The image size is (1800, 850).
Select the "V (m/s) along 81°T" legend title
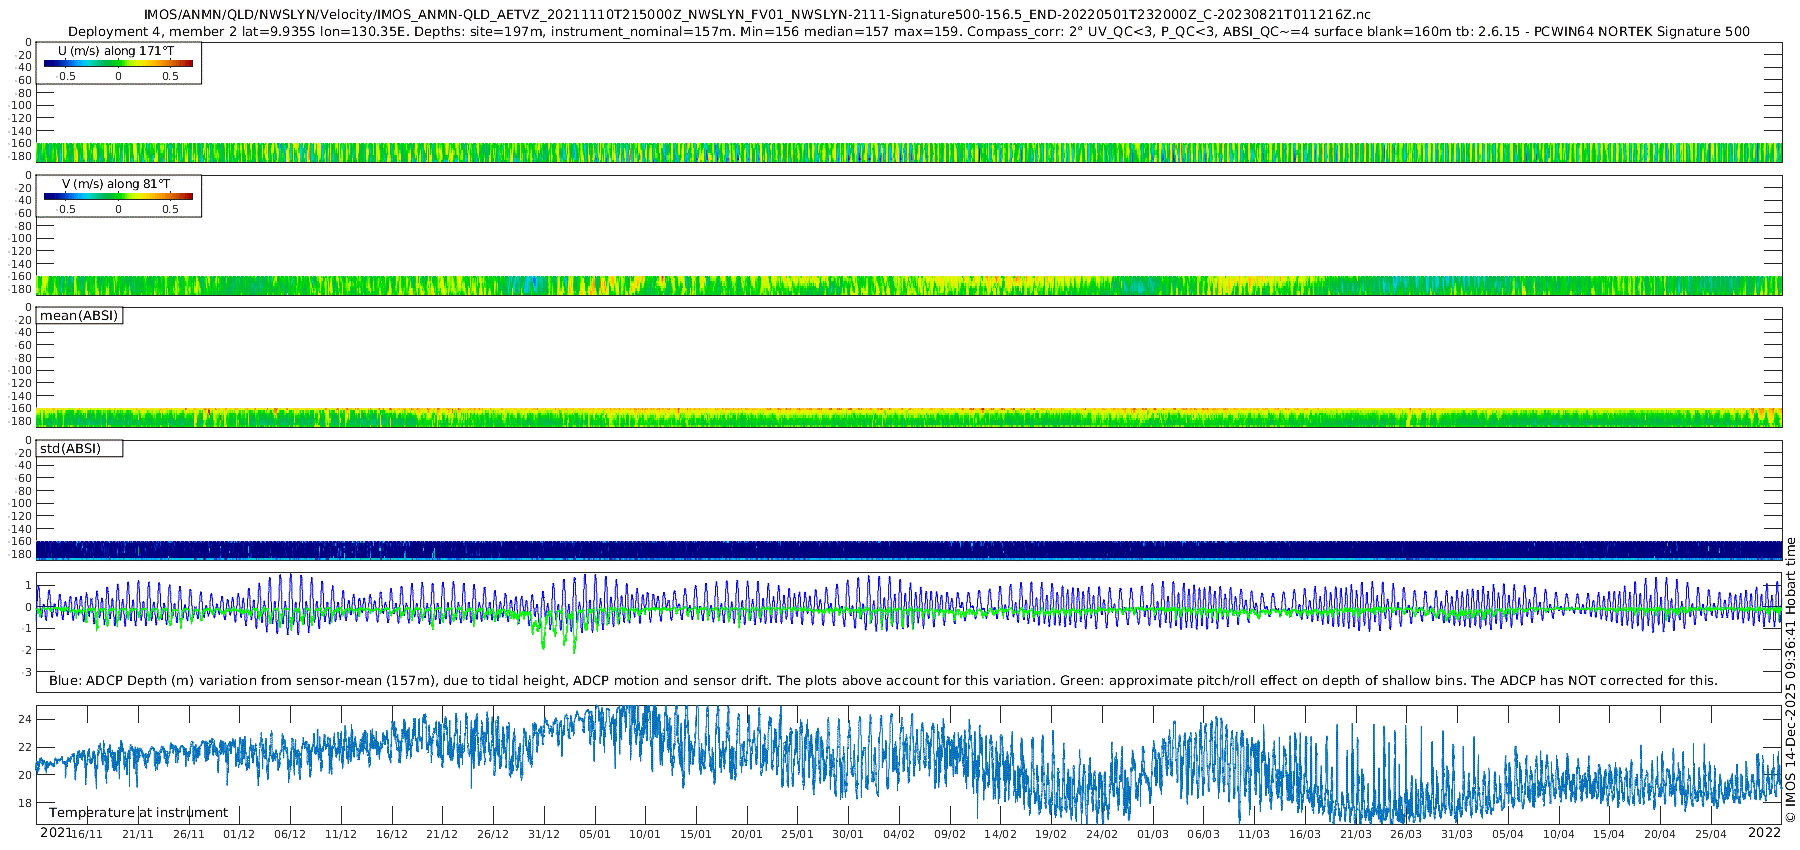coord(115,184)
